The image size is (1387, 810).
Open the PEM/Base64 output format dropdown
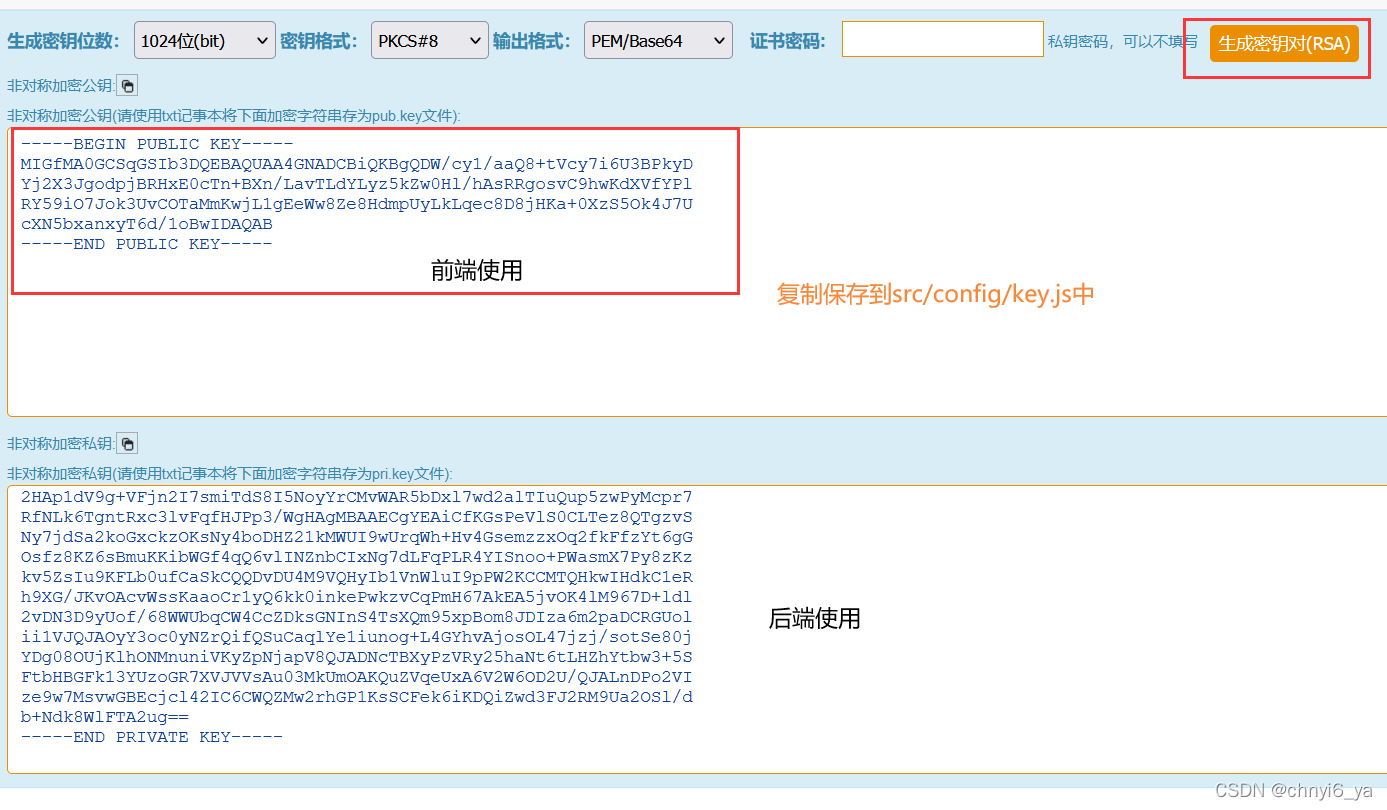(x=658, y=41)
